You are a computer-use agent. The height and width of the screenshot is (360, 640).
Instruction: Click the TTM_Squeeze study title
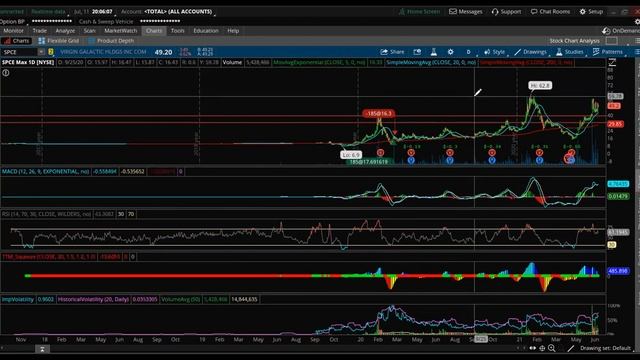tap(49, 257)
